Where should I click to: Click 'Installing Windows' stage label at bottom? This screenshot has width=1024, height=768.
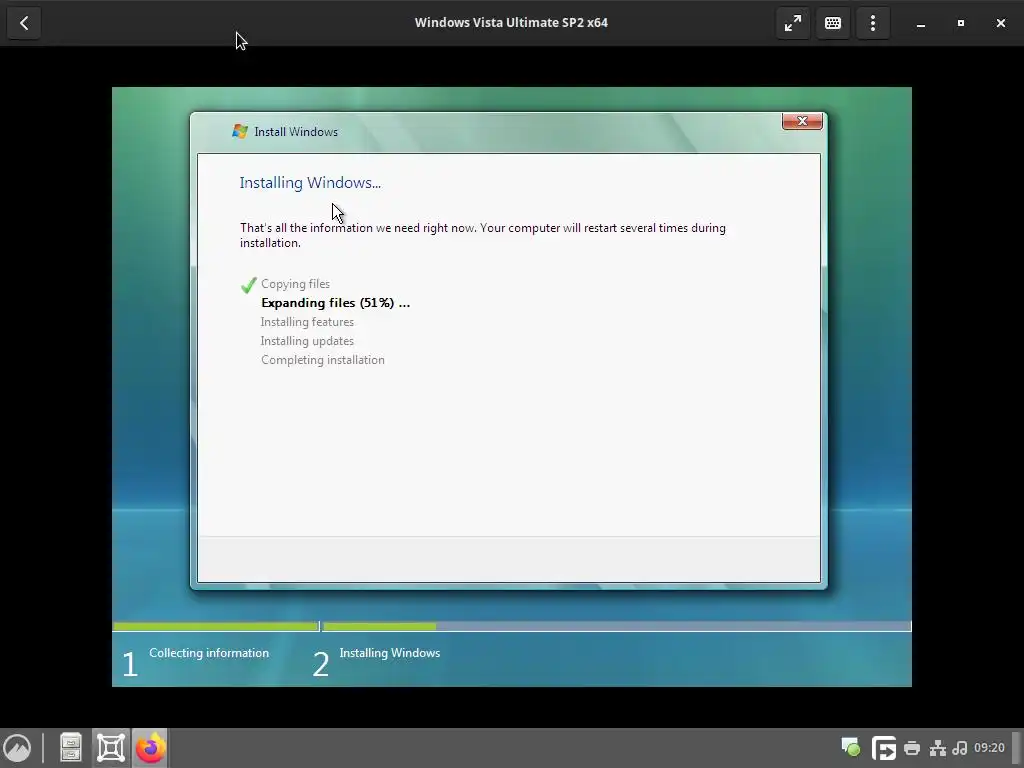coord(390,652)
